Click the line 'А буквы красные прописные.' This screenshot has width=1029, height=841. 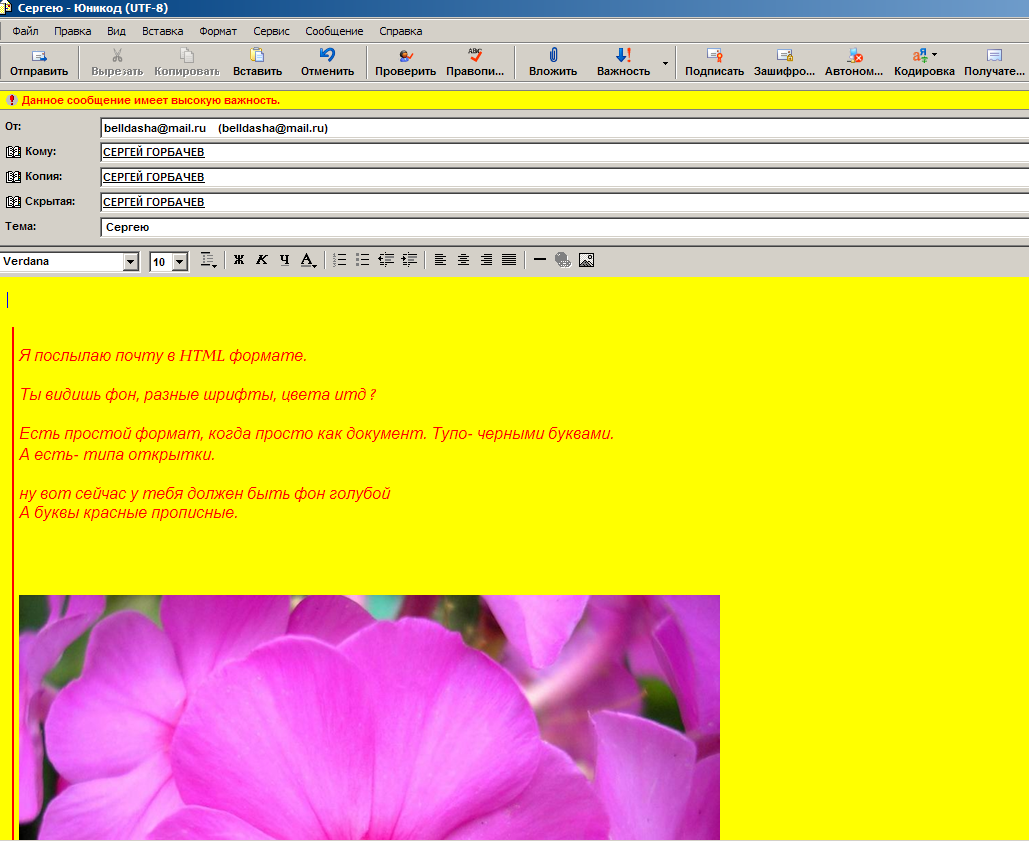[129, 512]
